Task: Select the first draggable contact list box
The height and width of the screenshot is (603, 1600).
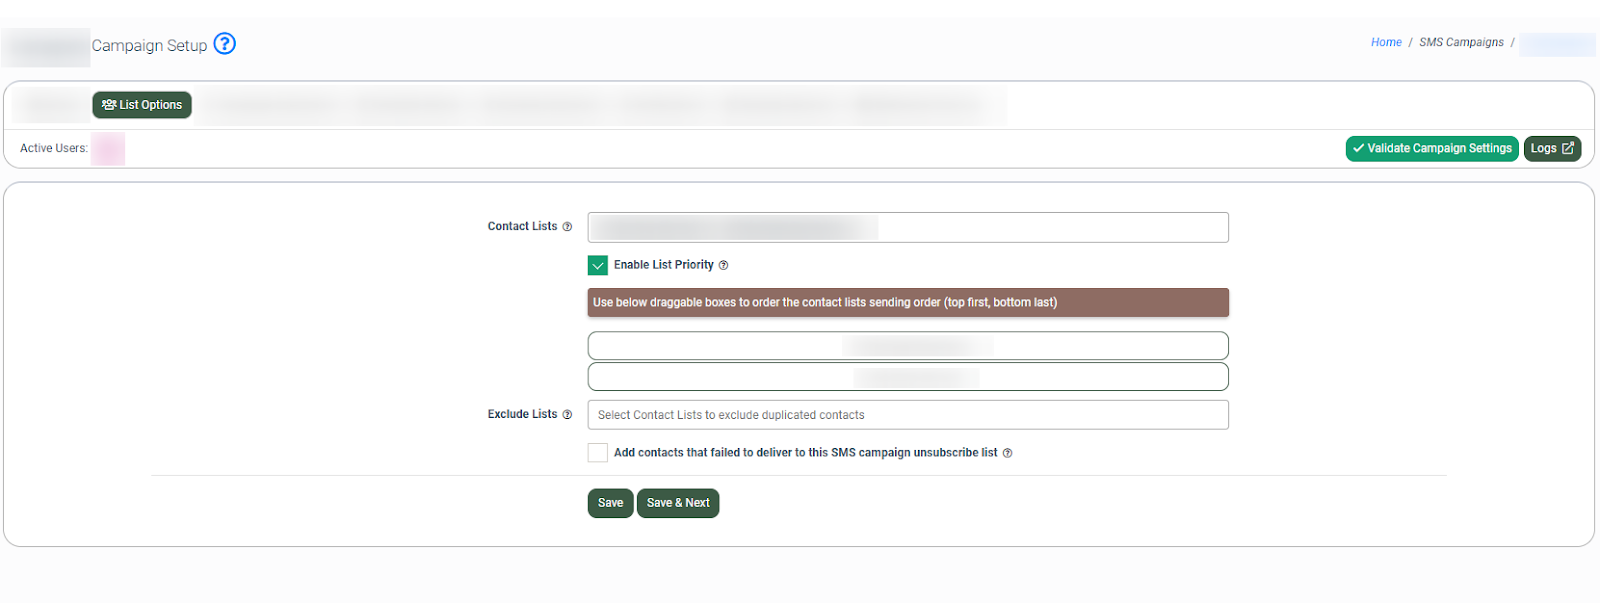Action: [907, 346]
